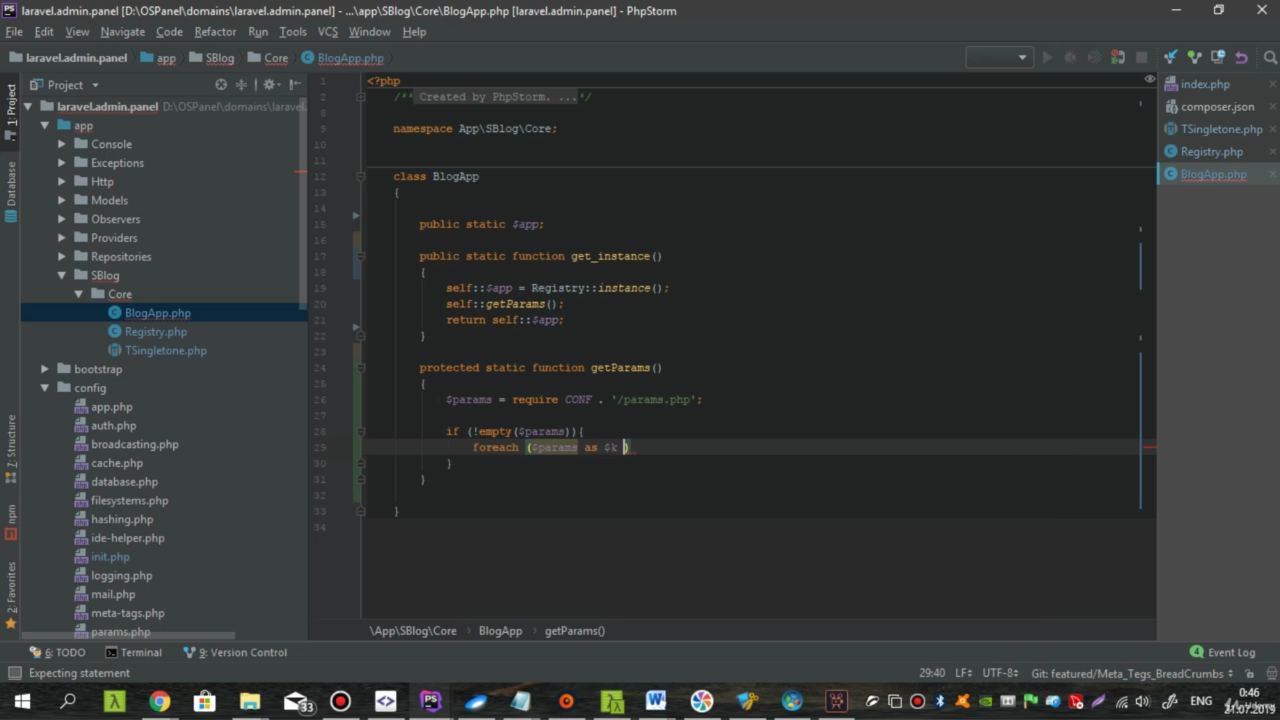Click the Project tree vertical scrollbar
1280x720 pixels.
click(303, 205)
